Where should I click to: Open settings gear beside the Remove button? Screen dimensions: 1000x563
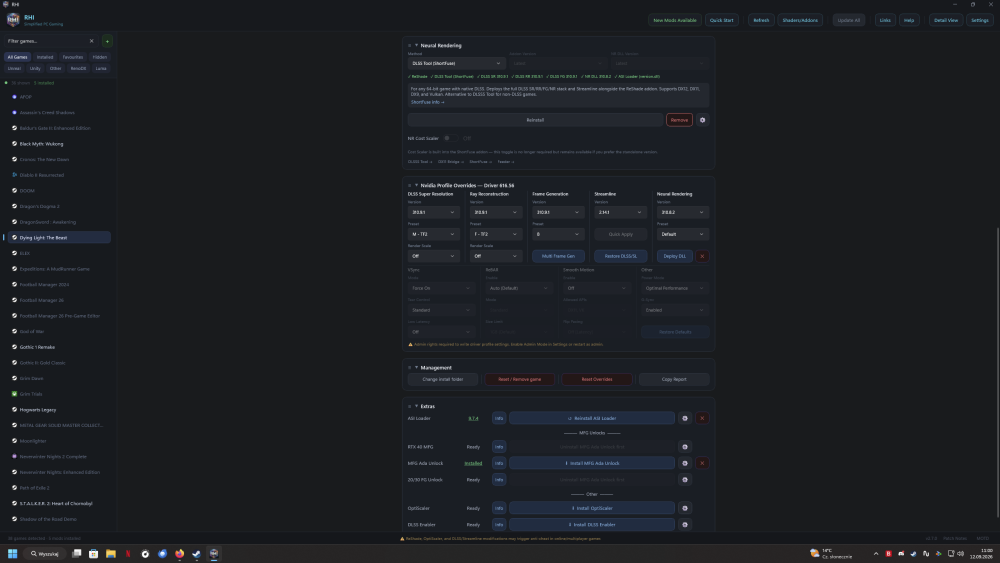[702, 120]
